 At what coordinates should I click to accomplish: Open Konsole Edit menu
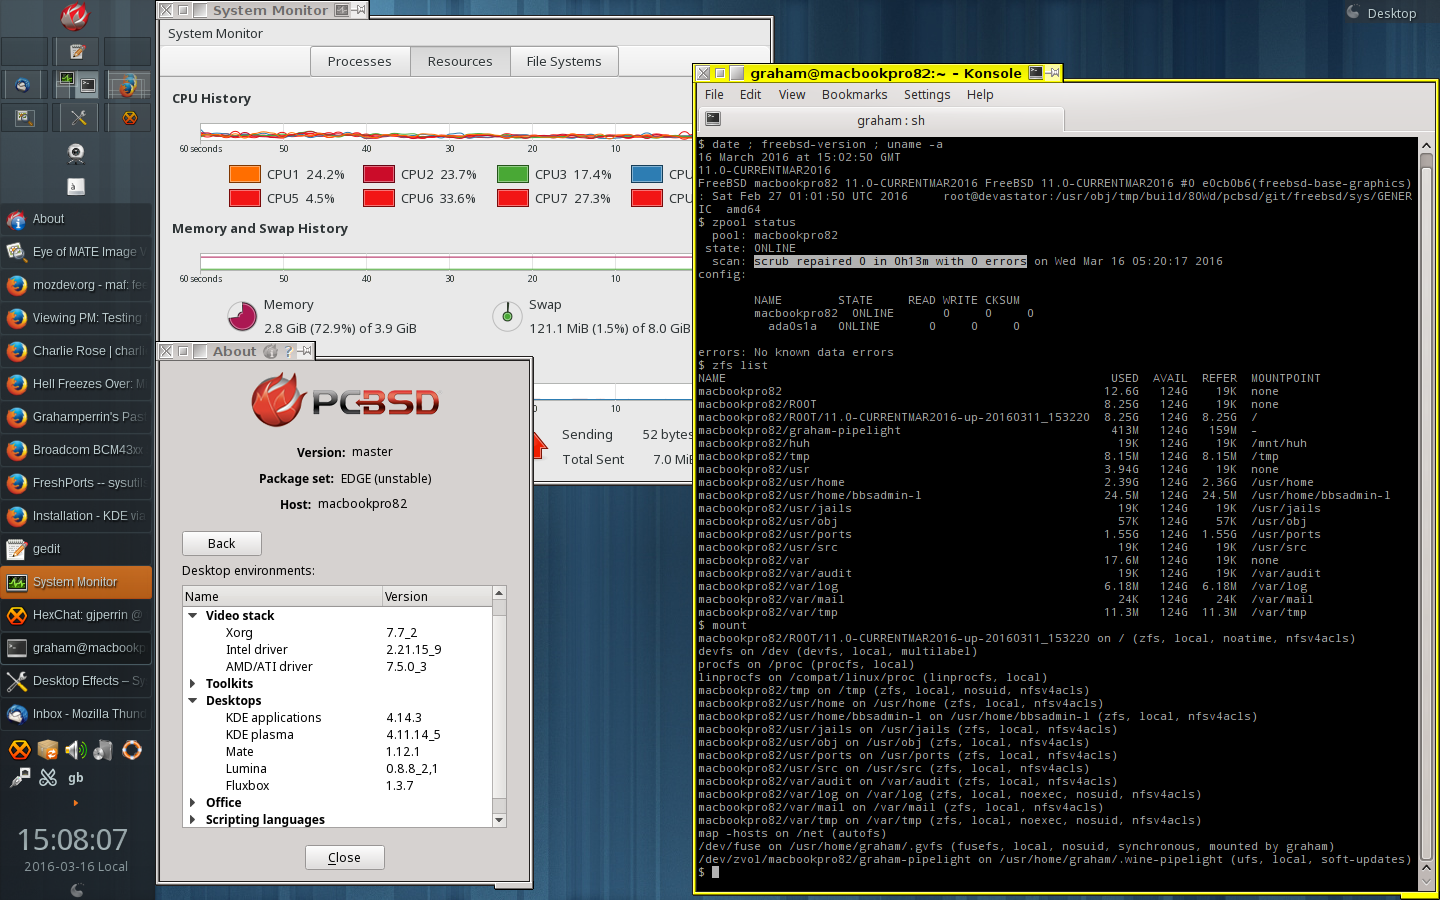coord(750,95)
